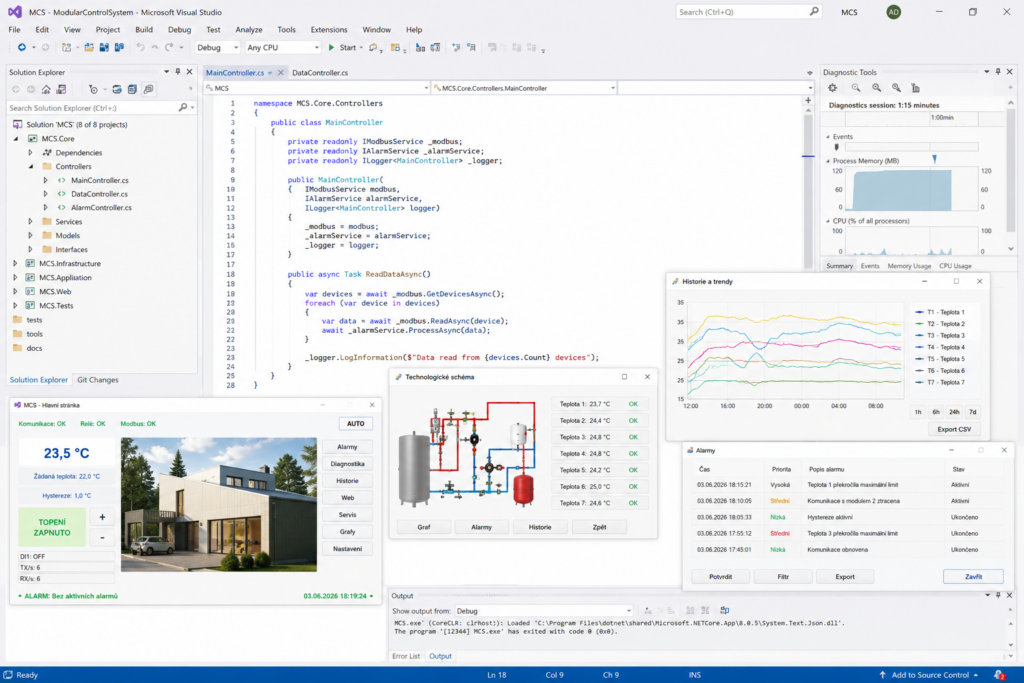Select the 6h range in Historie a trendy

[x=936, y=412]
